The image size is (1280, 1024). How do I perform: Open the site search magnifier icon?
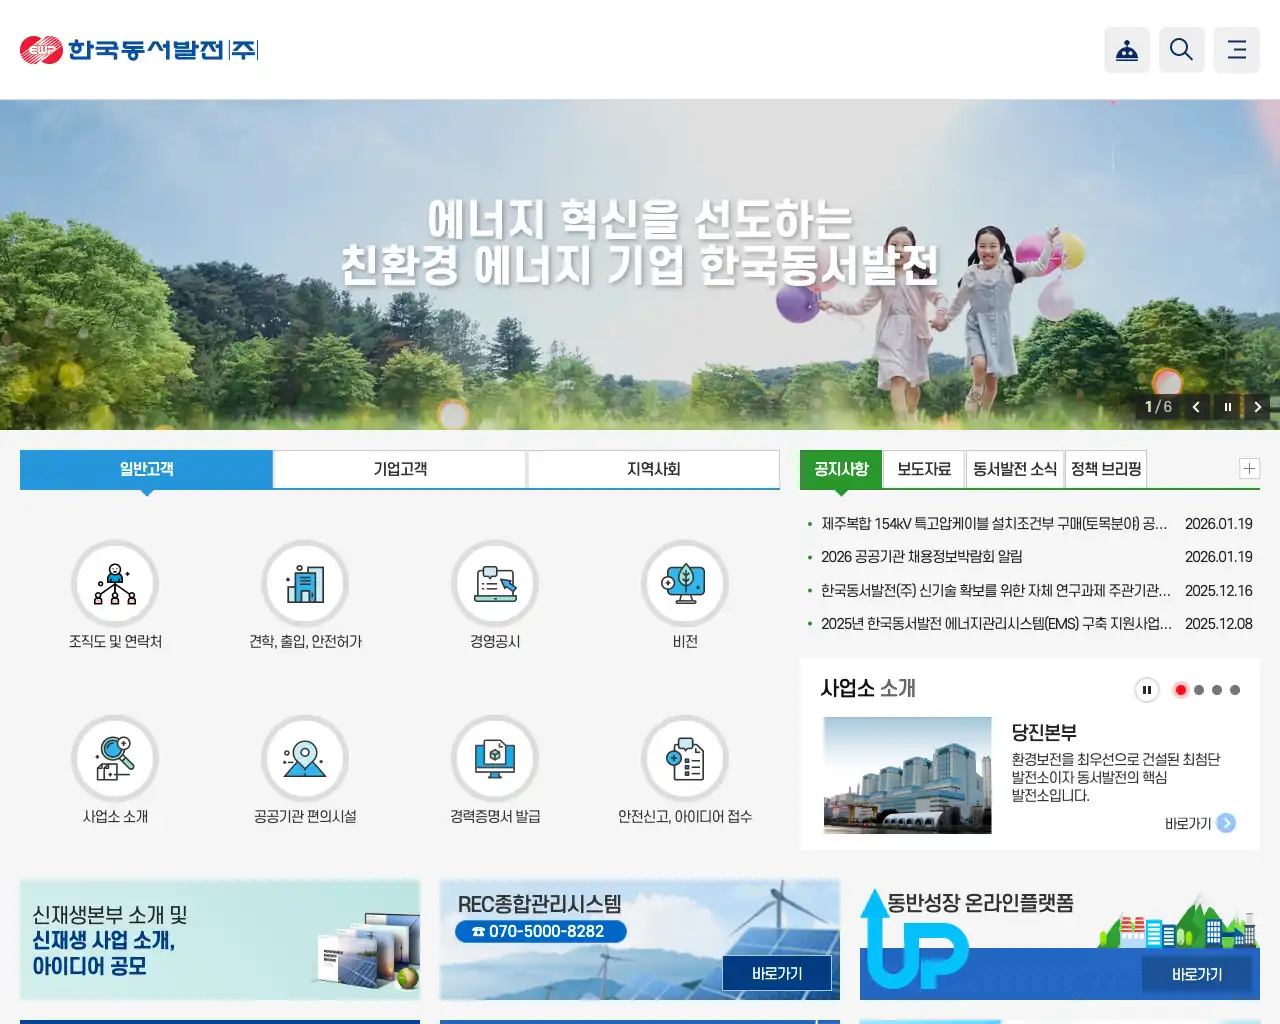(1181, 50)
